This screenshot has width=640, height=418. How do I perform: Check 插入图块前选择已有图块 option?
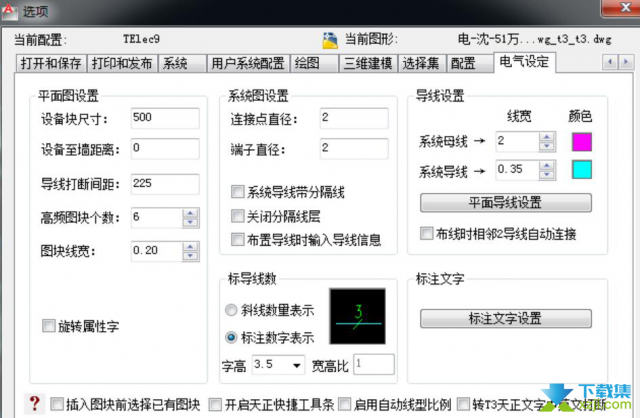pyautogui.click(x=57, y=404)
